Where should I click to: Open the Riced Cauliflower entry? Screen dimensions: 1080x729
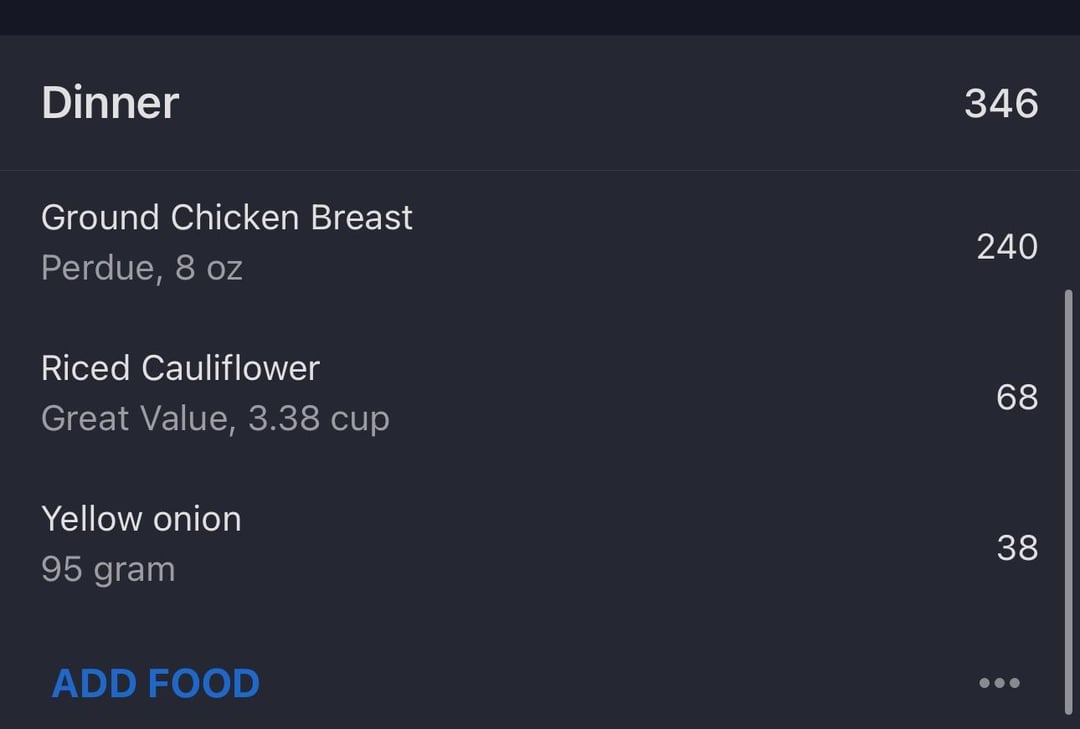click(180, 368)
